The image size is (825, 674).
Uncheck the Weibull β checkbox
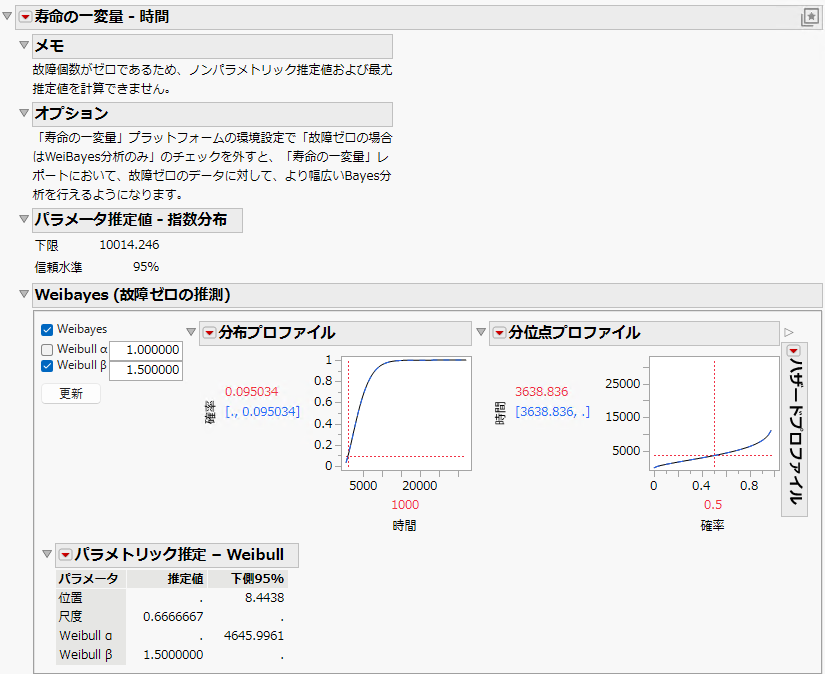(47, 366)
